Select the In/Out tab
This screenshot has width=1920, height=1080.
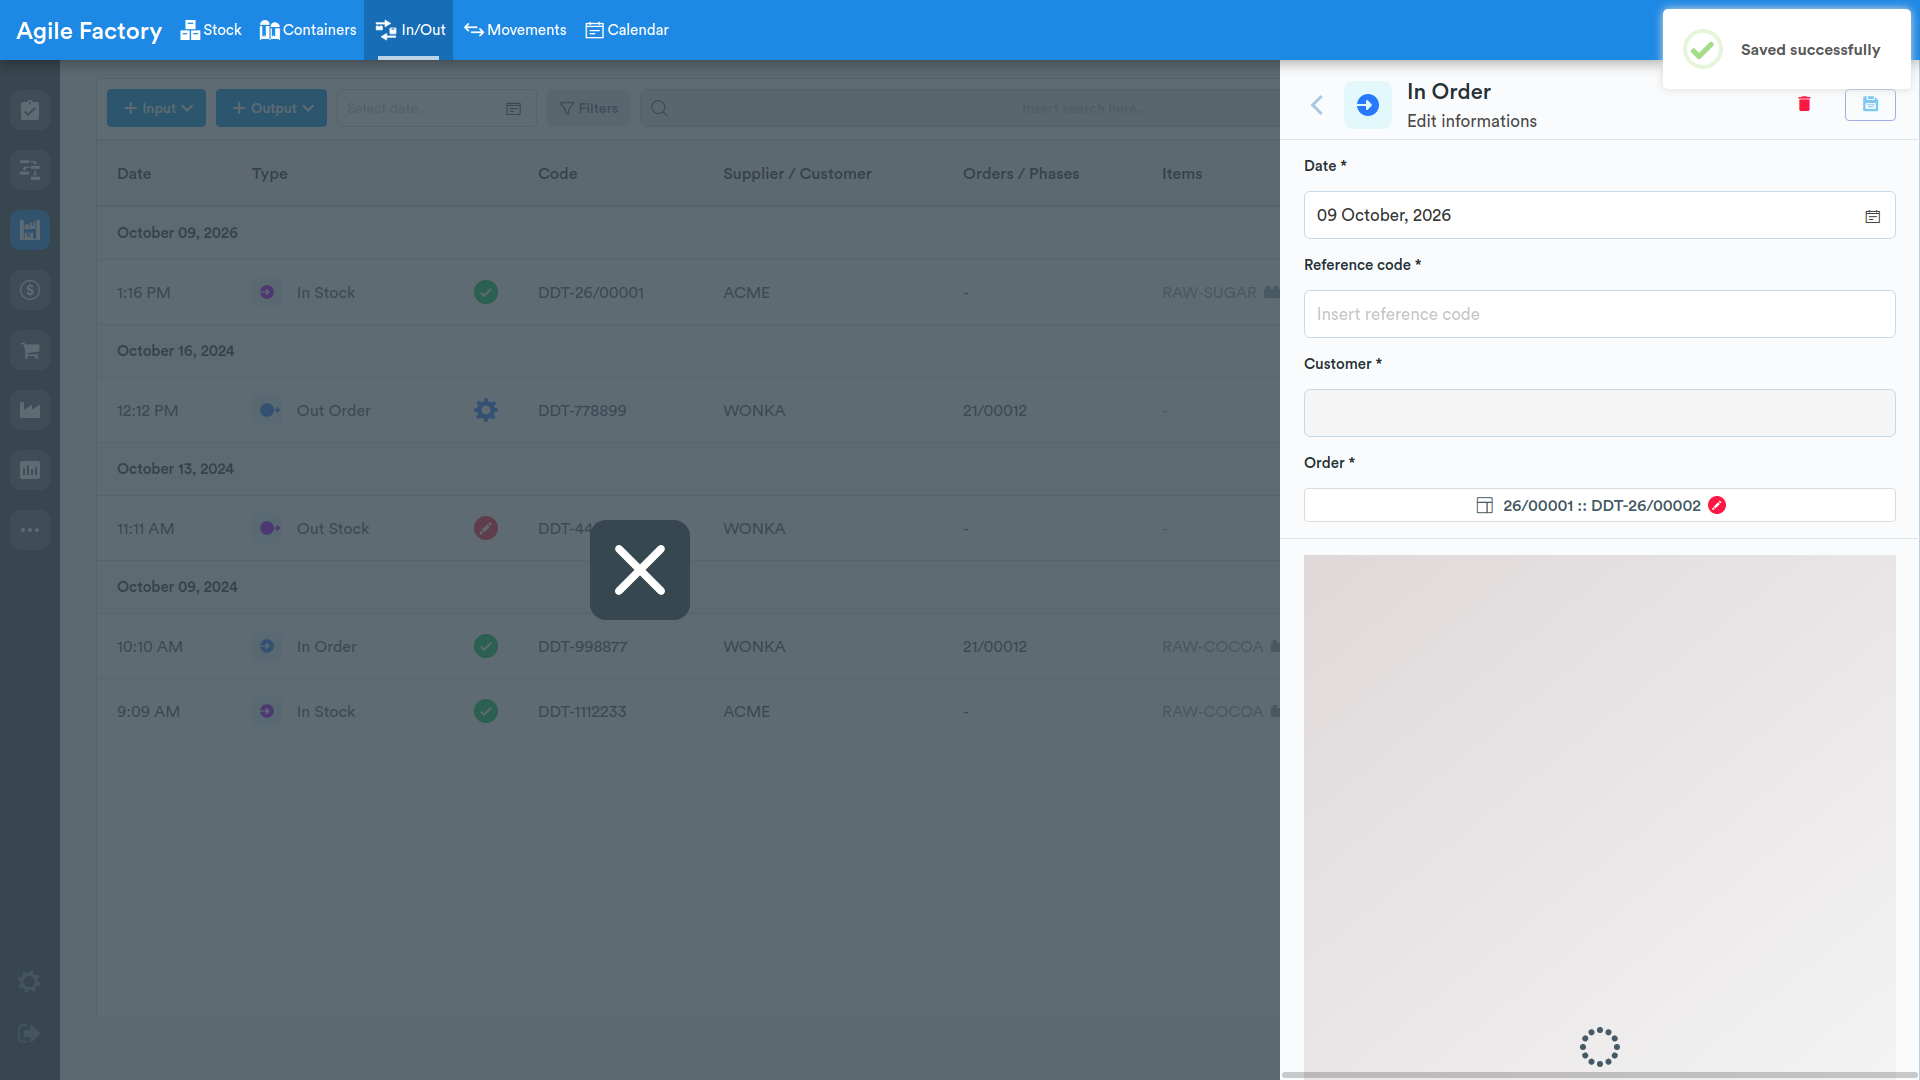(x=410, y=30)
